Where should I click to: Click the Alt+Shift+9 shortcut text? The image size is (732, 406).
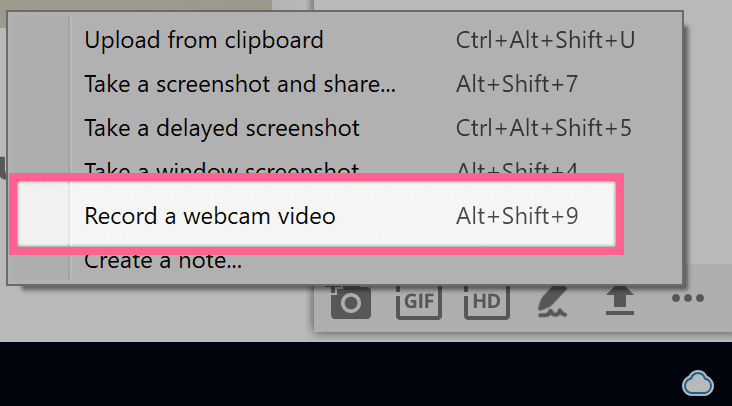(x=516, y=215)
